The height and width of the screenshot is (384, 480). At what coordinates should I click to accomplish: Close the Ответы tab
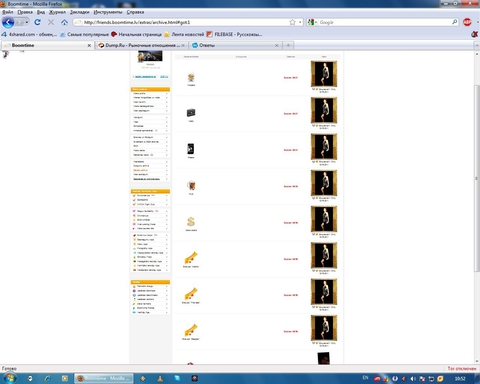point(276,45)
